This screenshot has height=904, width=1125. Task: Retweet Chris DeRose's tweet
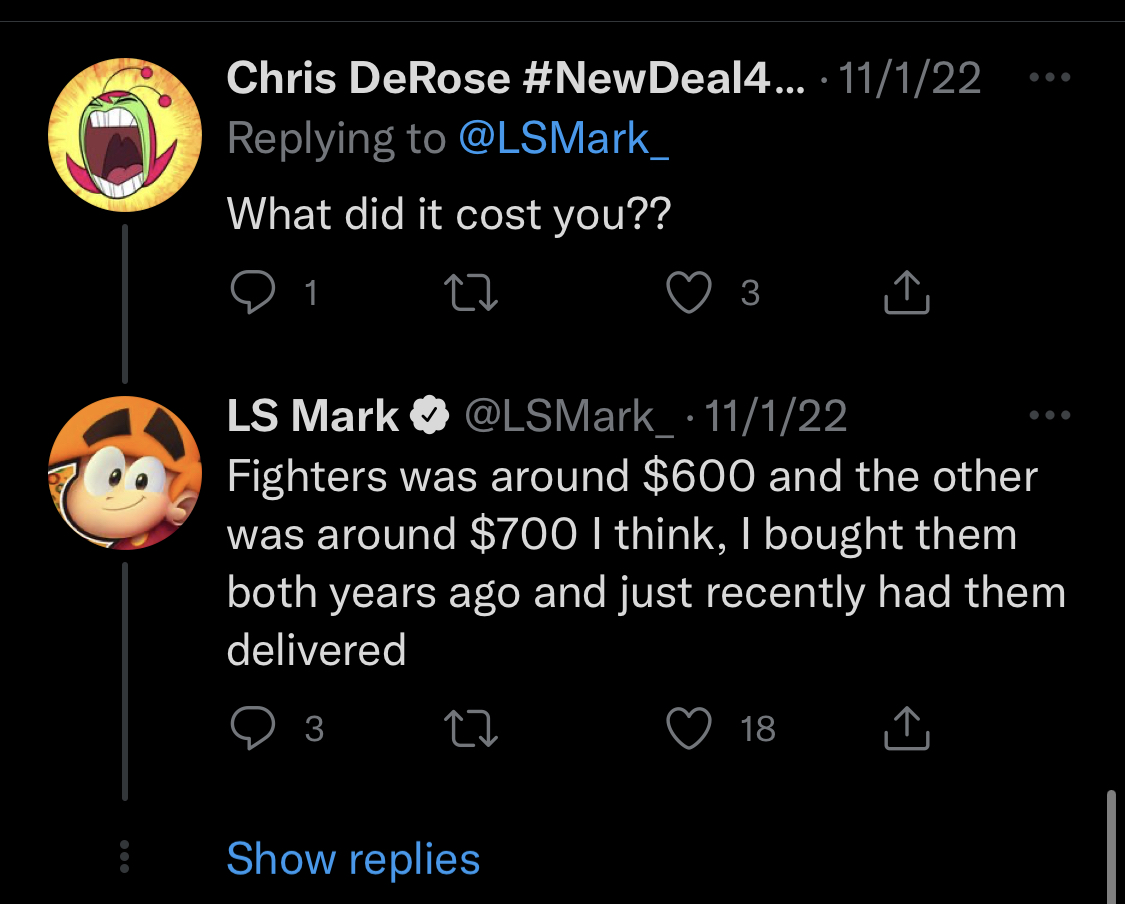tap(472, 292)
